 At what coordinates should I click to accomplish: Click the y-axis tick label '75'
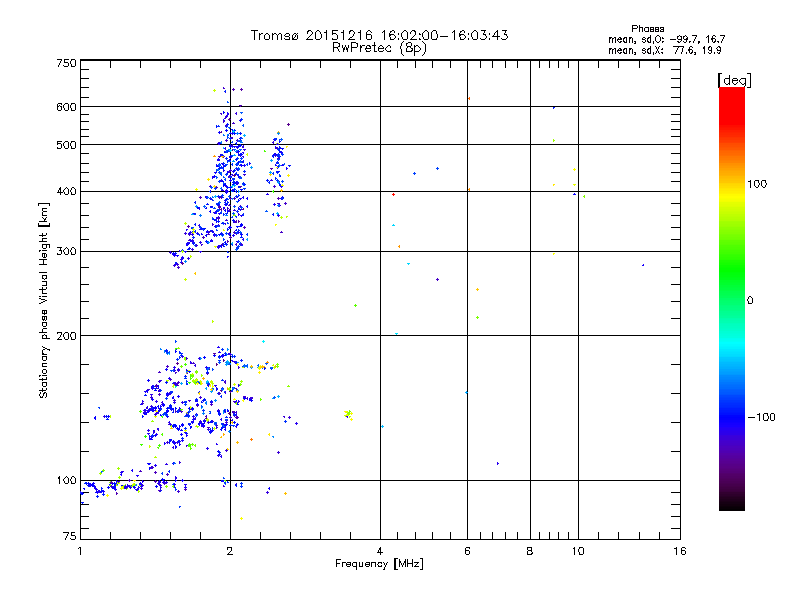coord(70,536)
